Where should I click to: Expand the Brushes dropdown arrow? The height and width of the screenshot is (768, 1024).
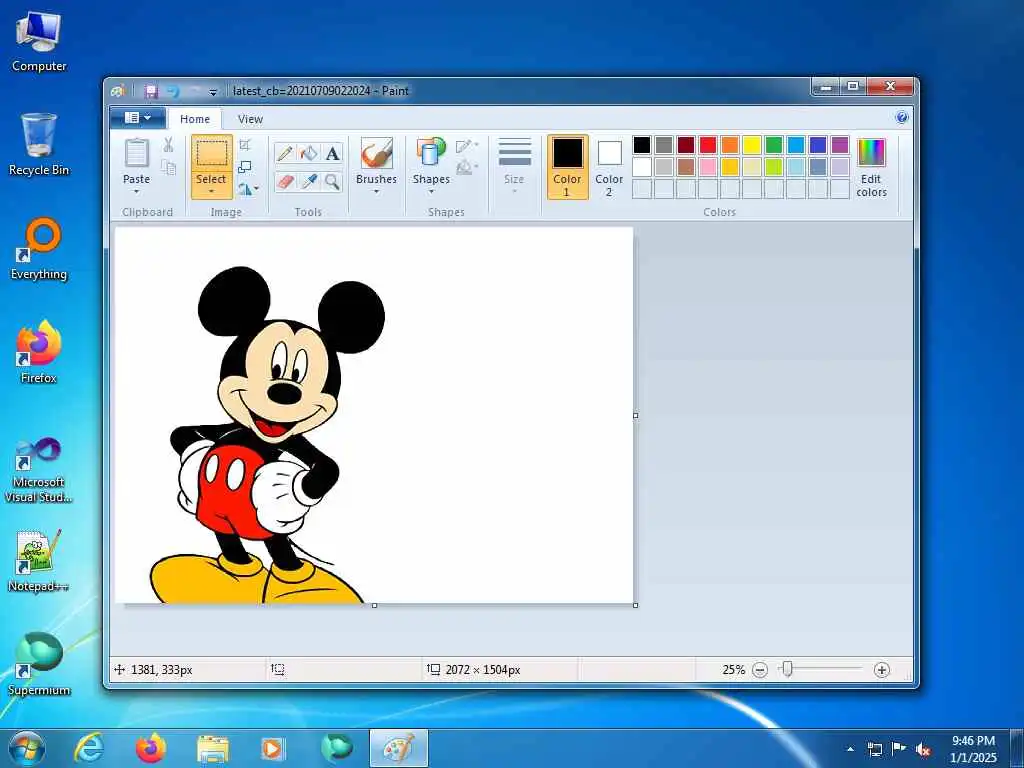click(376, 191)
